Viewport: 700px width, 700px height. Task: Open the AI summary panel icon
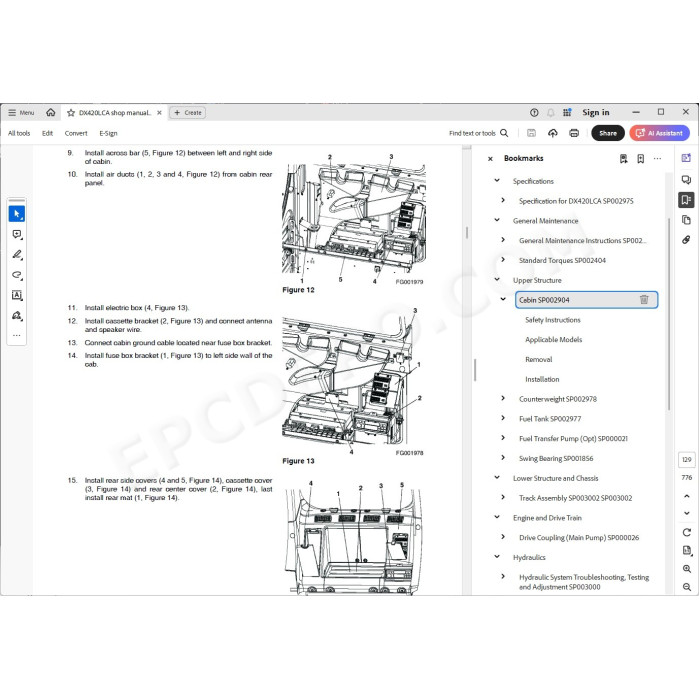(x=686, y=158)
